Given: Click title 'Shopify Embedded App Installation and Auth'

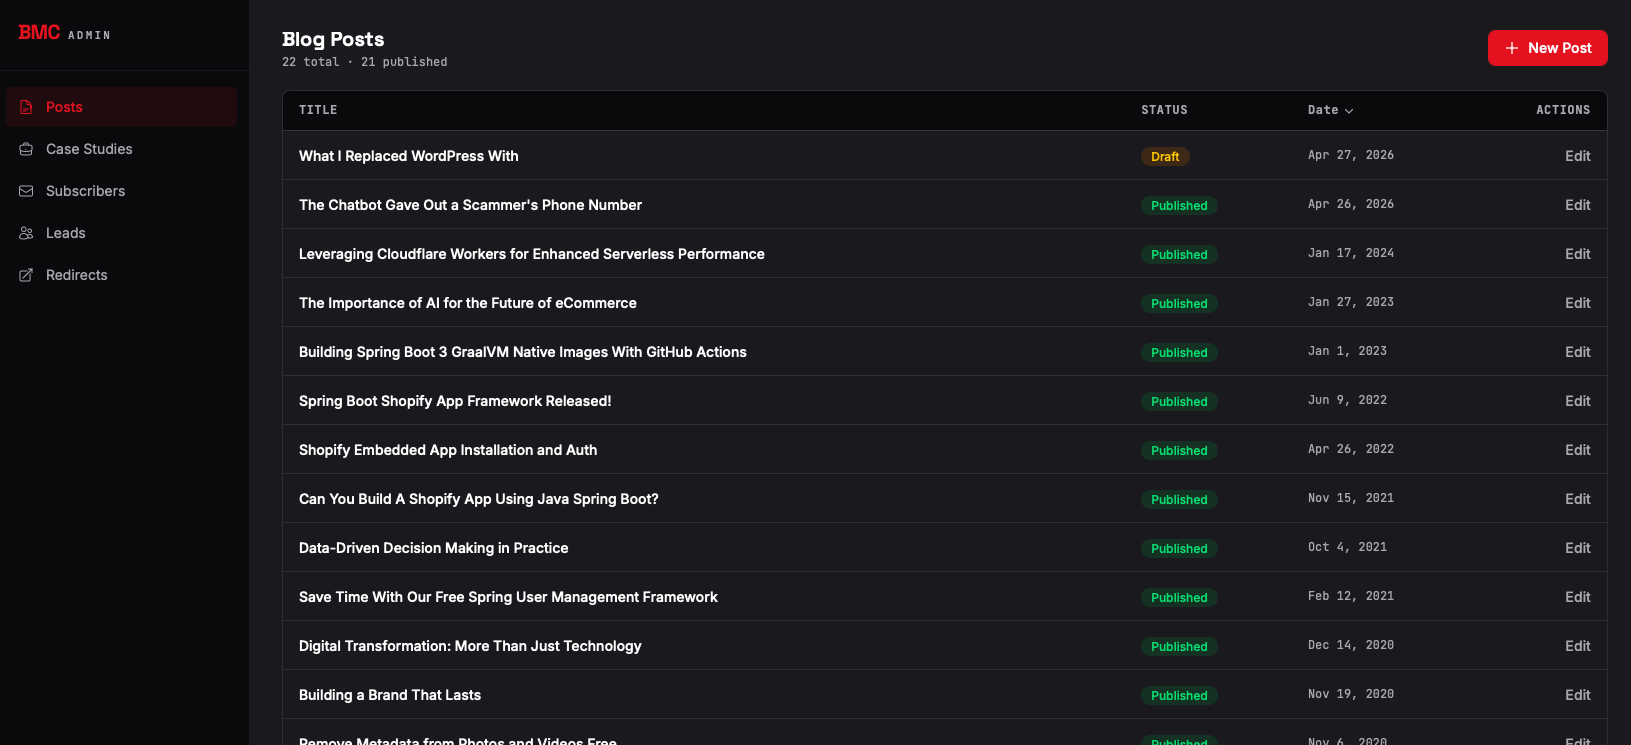Looking at the screenshot, I should click(448, 450).
